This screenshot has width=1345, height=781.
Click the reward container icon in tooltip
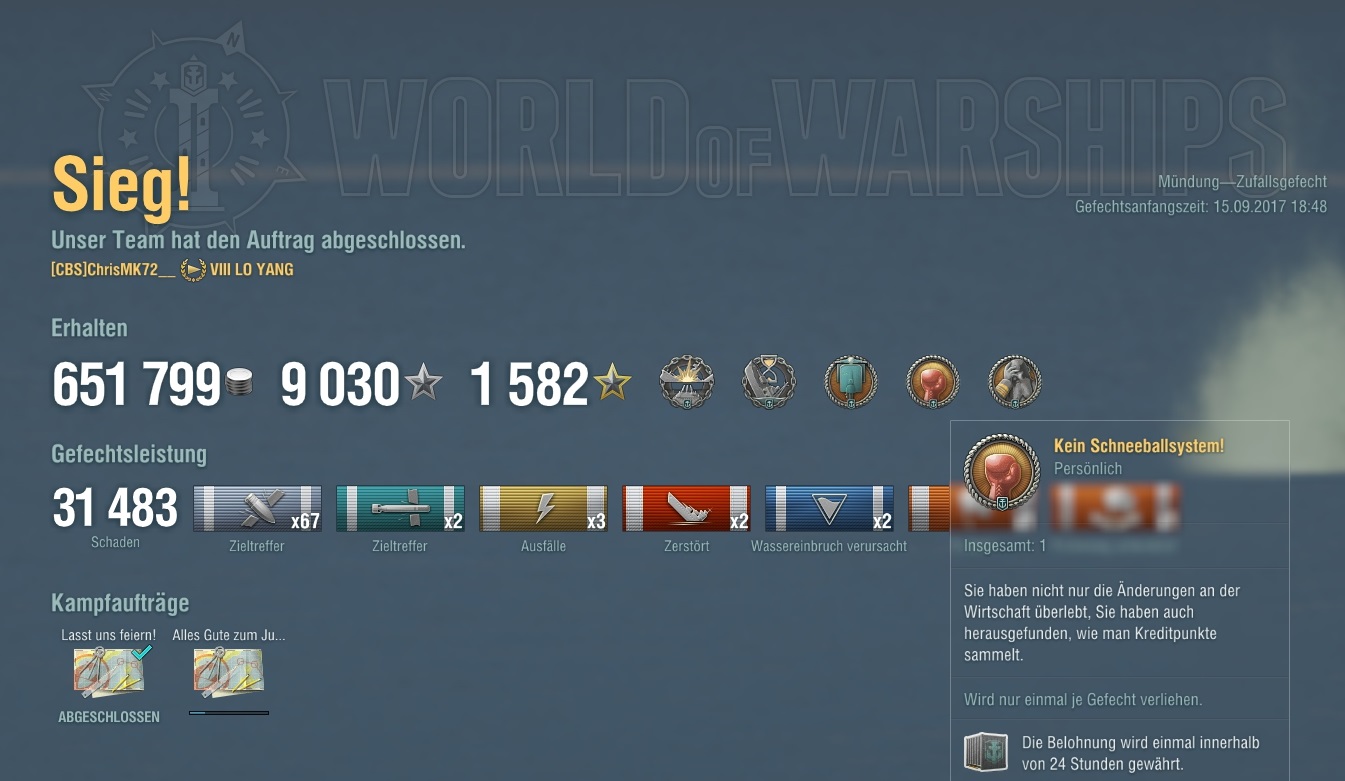point(986,753)
